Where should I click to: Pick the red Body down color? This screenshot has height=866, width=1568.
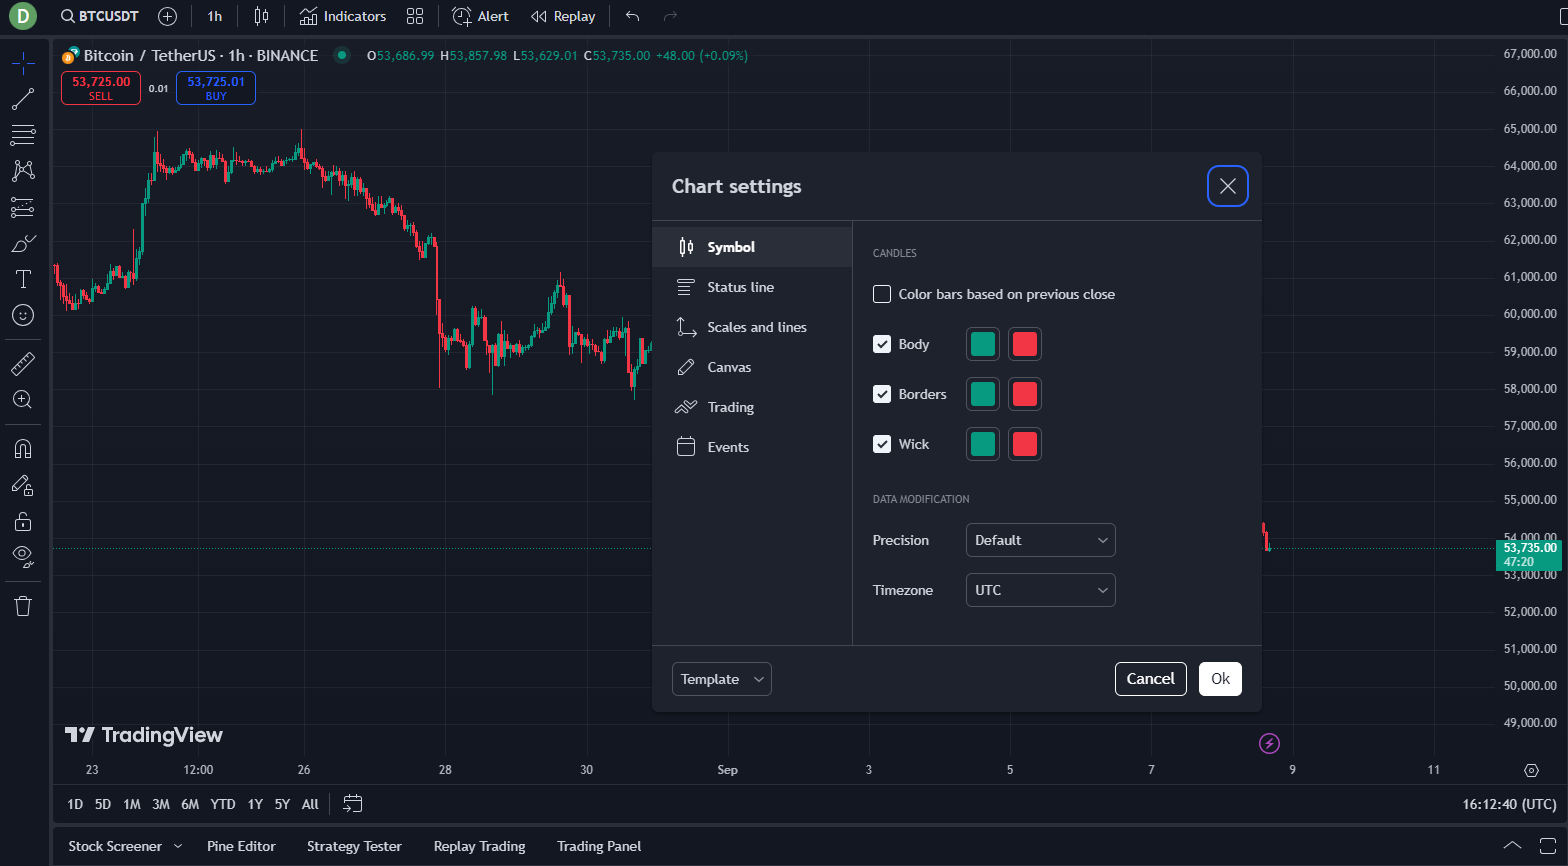tap(1025, 344)
